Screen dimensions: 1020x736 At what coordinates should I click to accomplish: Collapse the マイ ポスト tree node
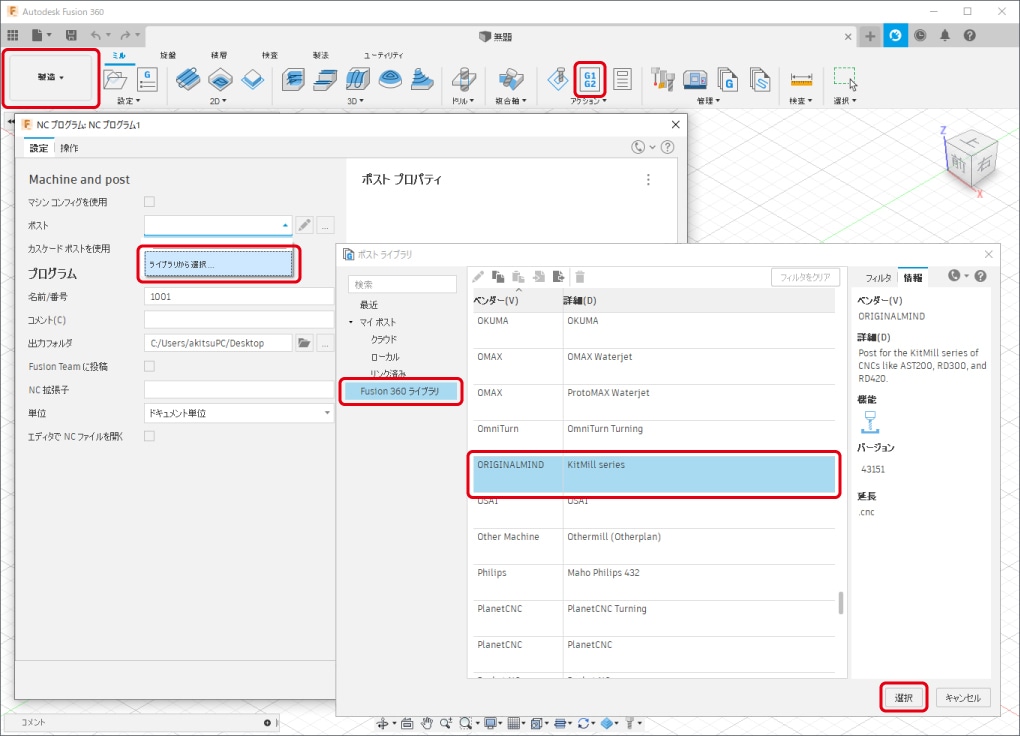pos(351,322)
